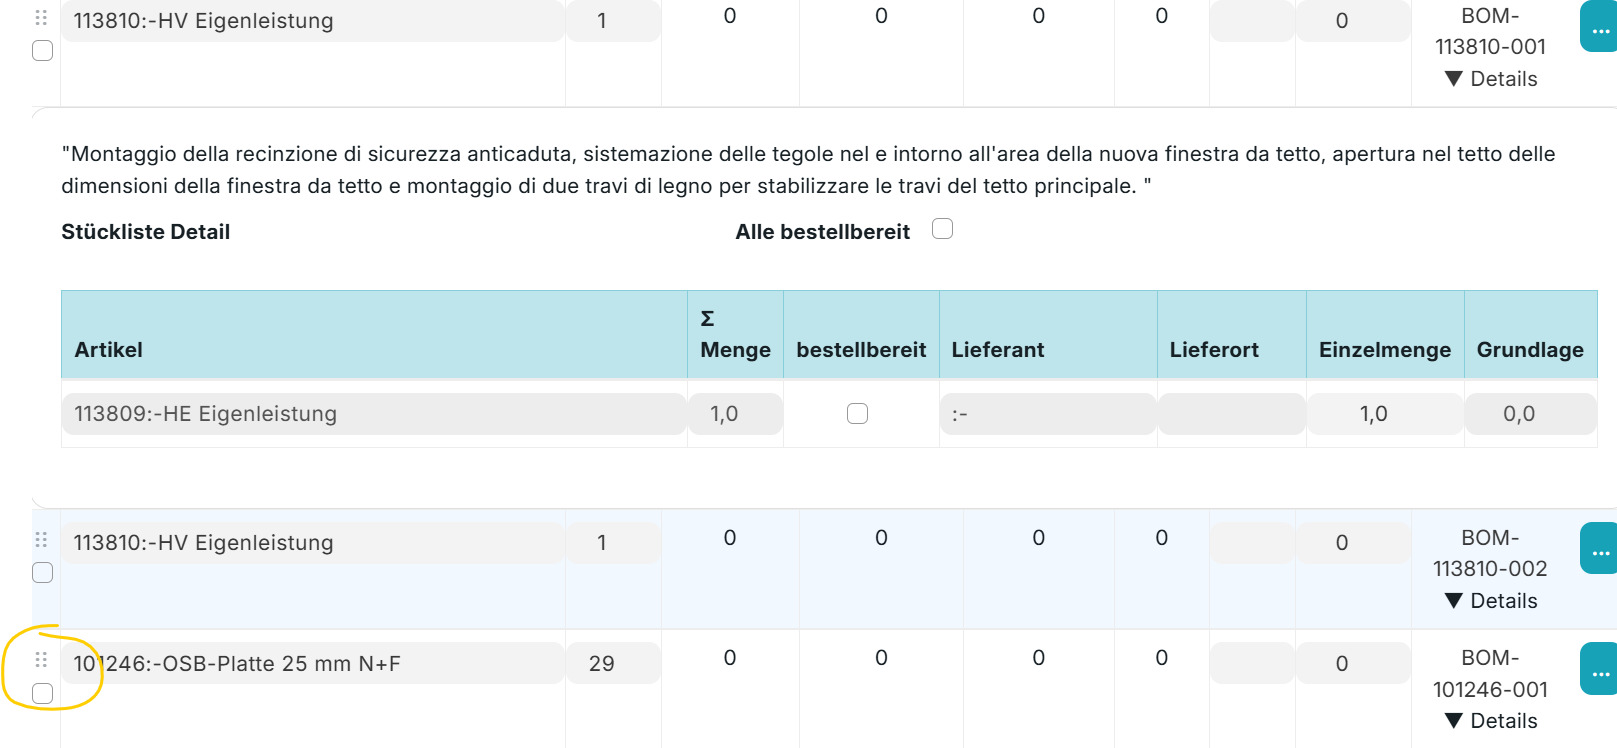This screenshot has height=748, width=1617.
Task: Tick bestellbereit for 113809:-HE Eigenleistung
Action: pyautogui.click(x=857, y=414)
